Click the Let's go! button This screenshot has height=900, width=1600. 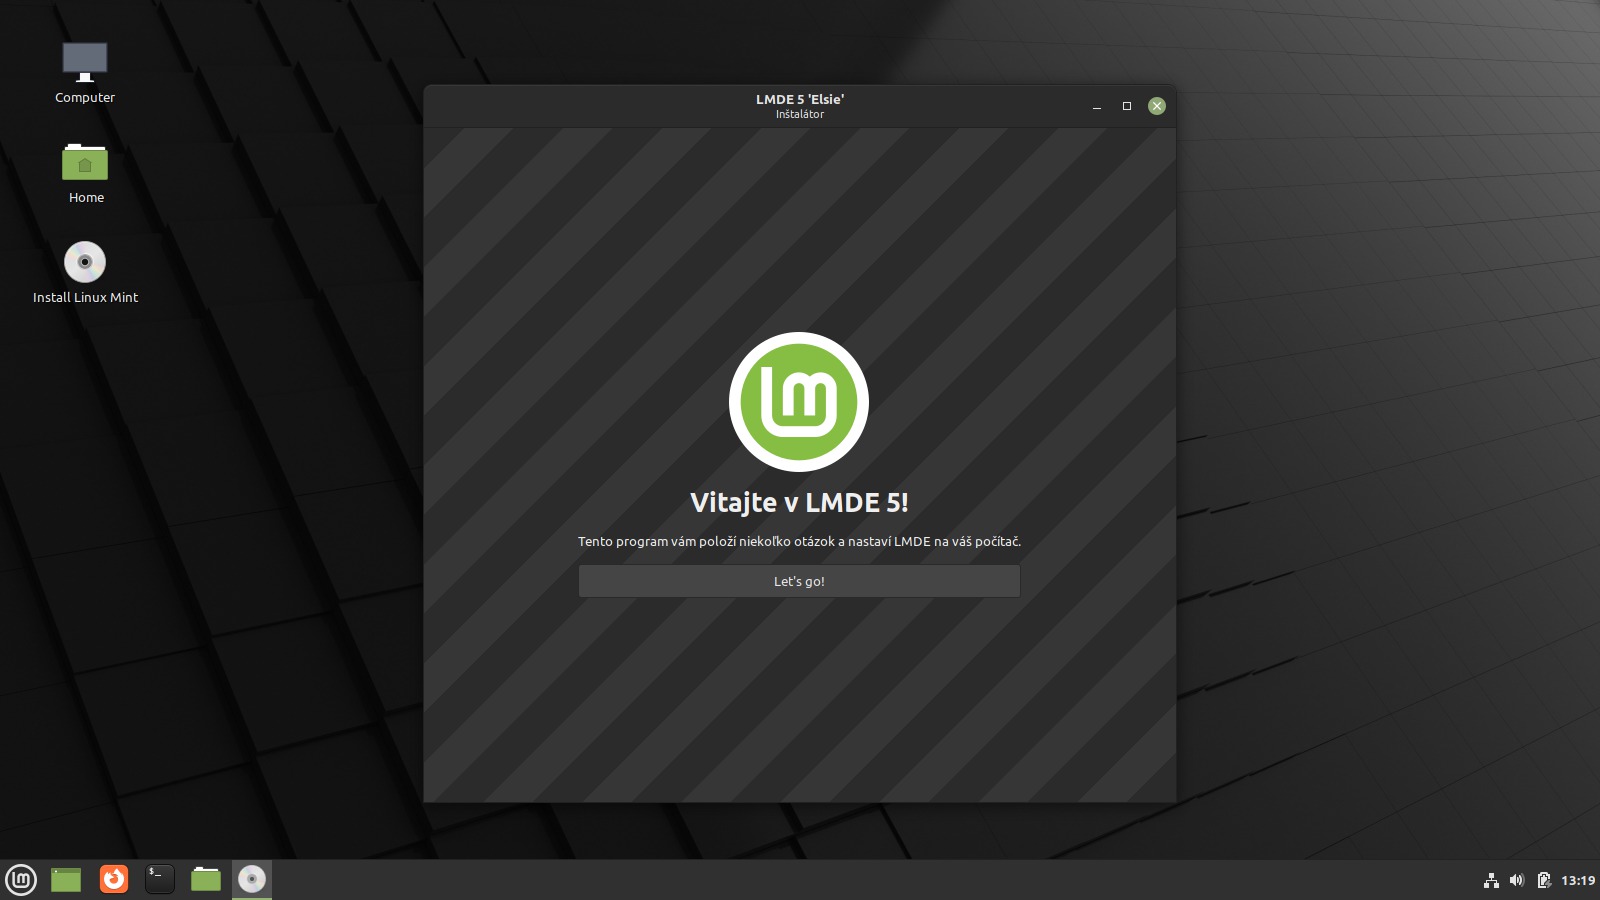click(x=799, y=581)
